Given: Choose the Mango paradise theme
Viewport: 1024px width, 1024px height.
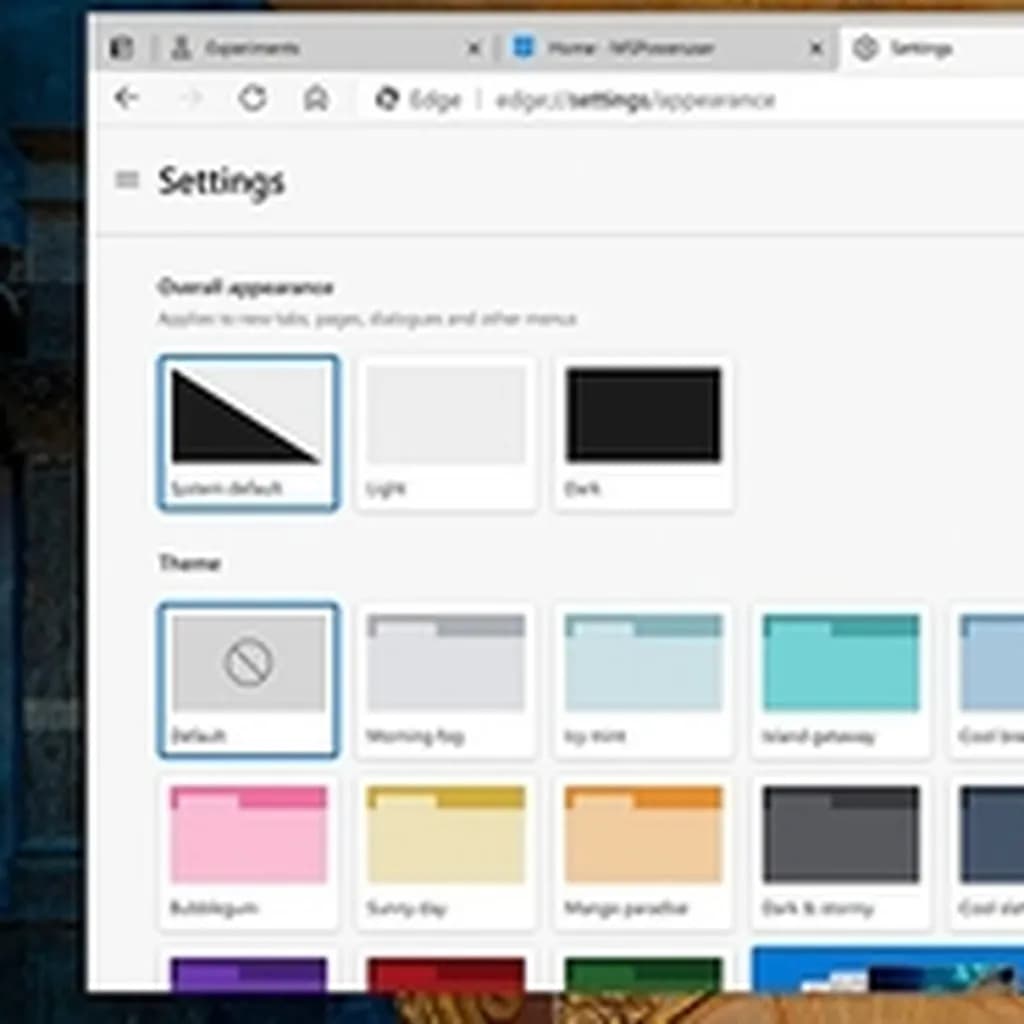Looking at the screenshot, I should point(643,852).
